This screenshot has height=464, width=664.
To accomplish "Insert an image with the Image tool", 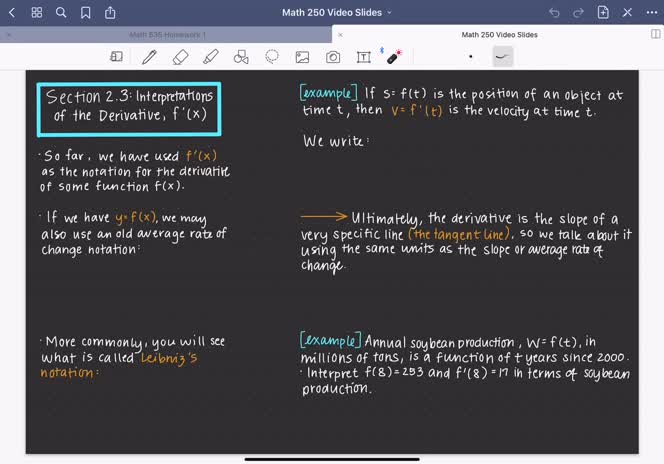I will point(302,57).
